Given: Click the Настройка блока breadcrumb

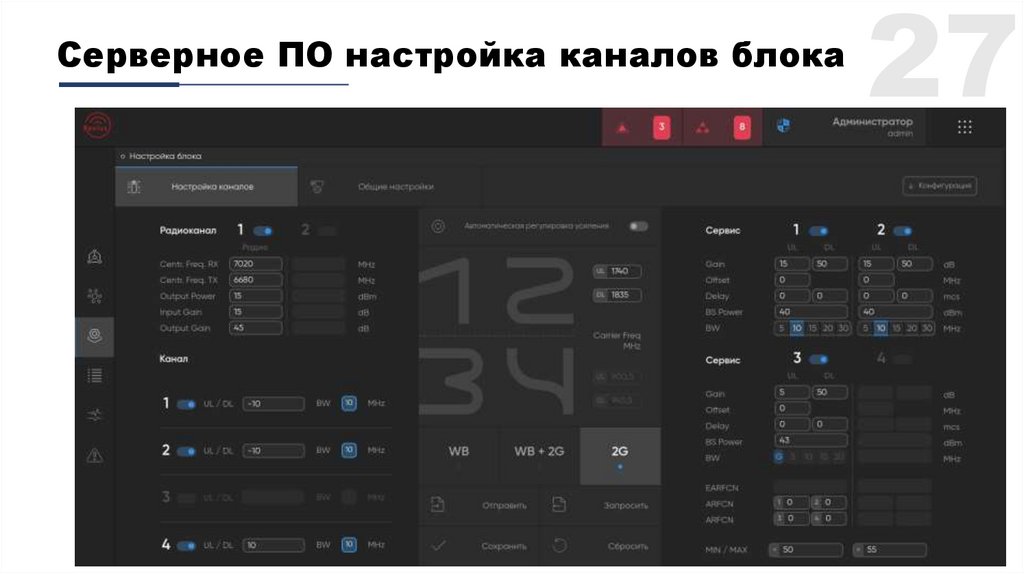Looking at the screenshot, I should tap(165, 156).
